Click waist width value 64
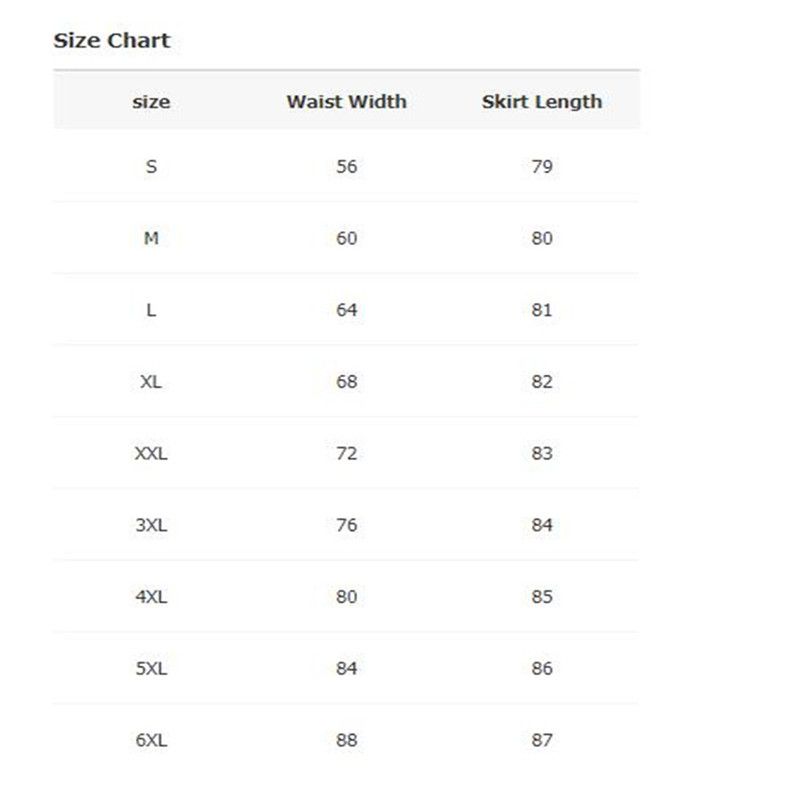This screenshot has height=800, width=800. pyautogui.click(x=346, y=310)
